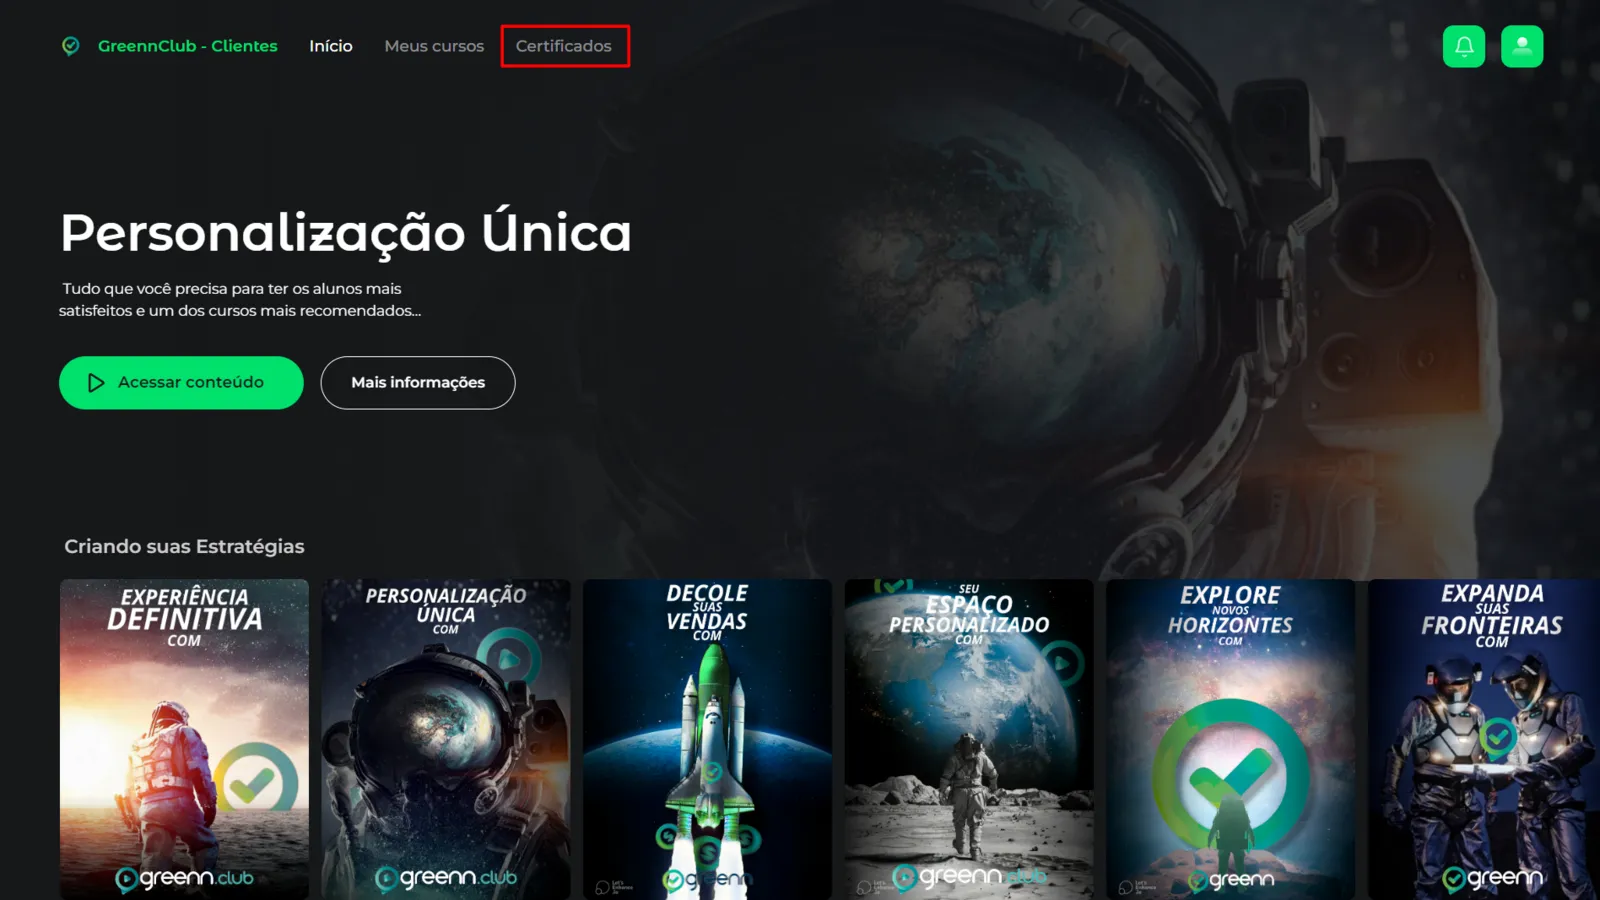
Task: Click the Criando suas Estratégias section heading
Action: click(184, 547)
